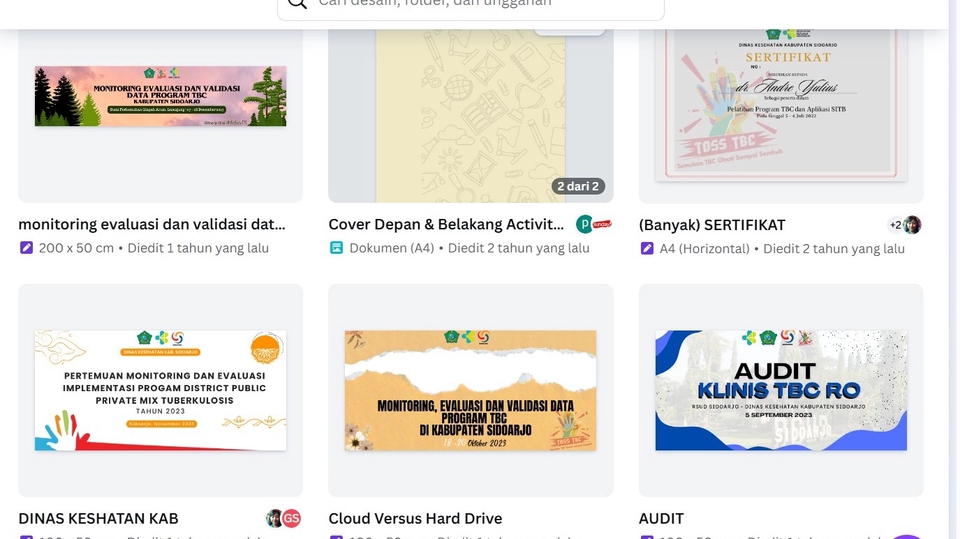
Task: Click the "AUDIT" design title
Action: pyautogui.click(x=661, y=518)
